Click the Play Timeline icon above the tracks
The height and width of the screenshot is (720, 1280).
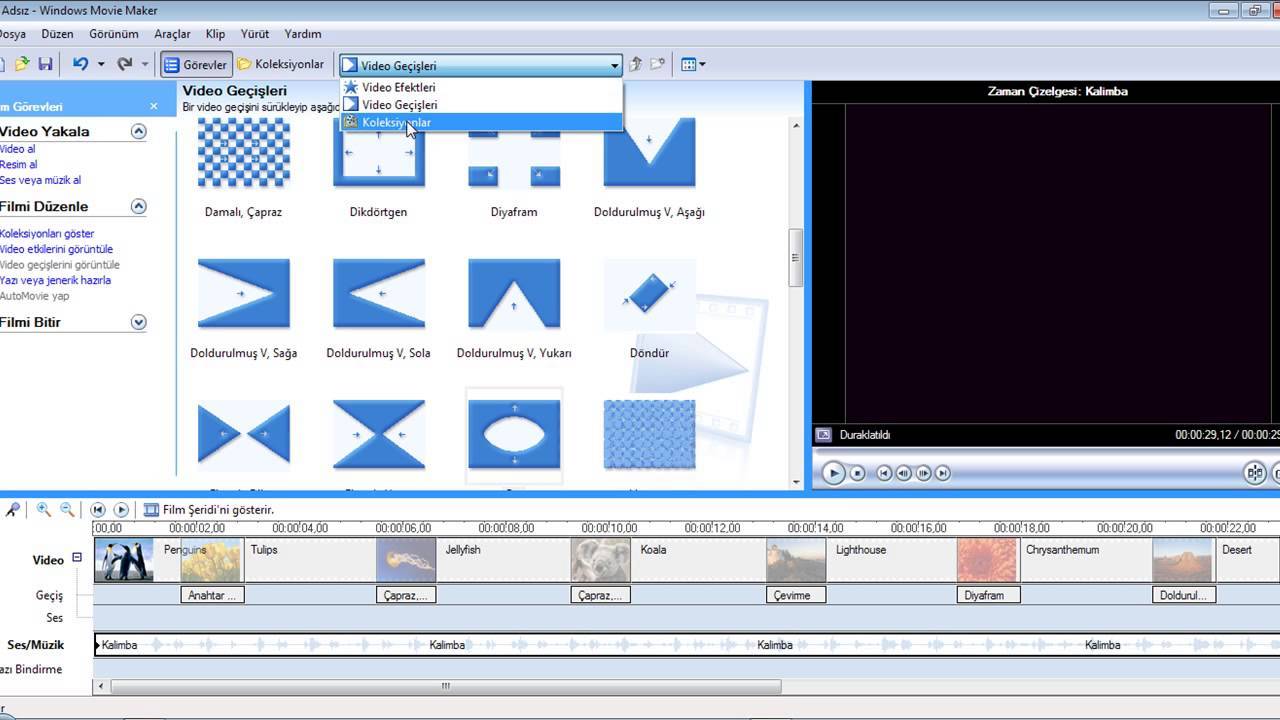click(121, 510)
